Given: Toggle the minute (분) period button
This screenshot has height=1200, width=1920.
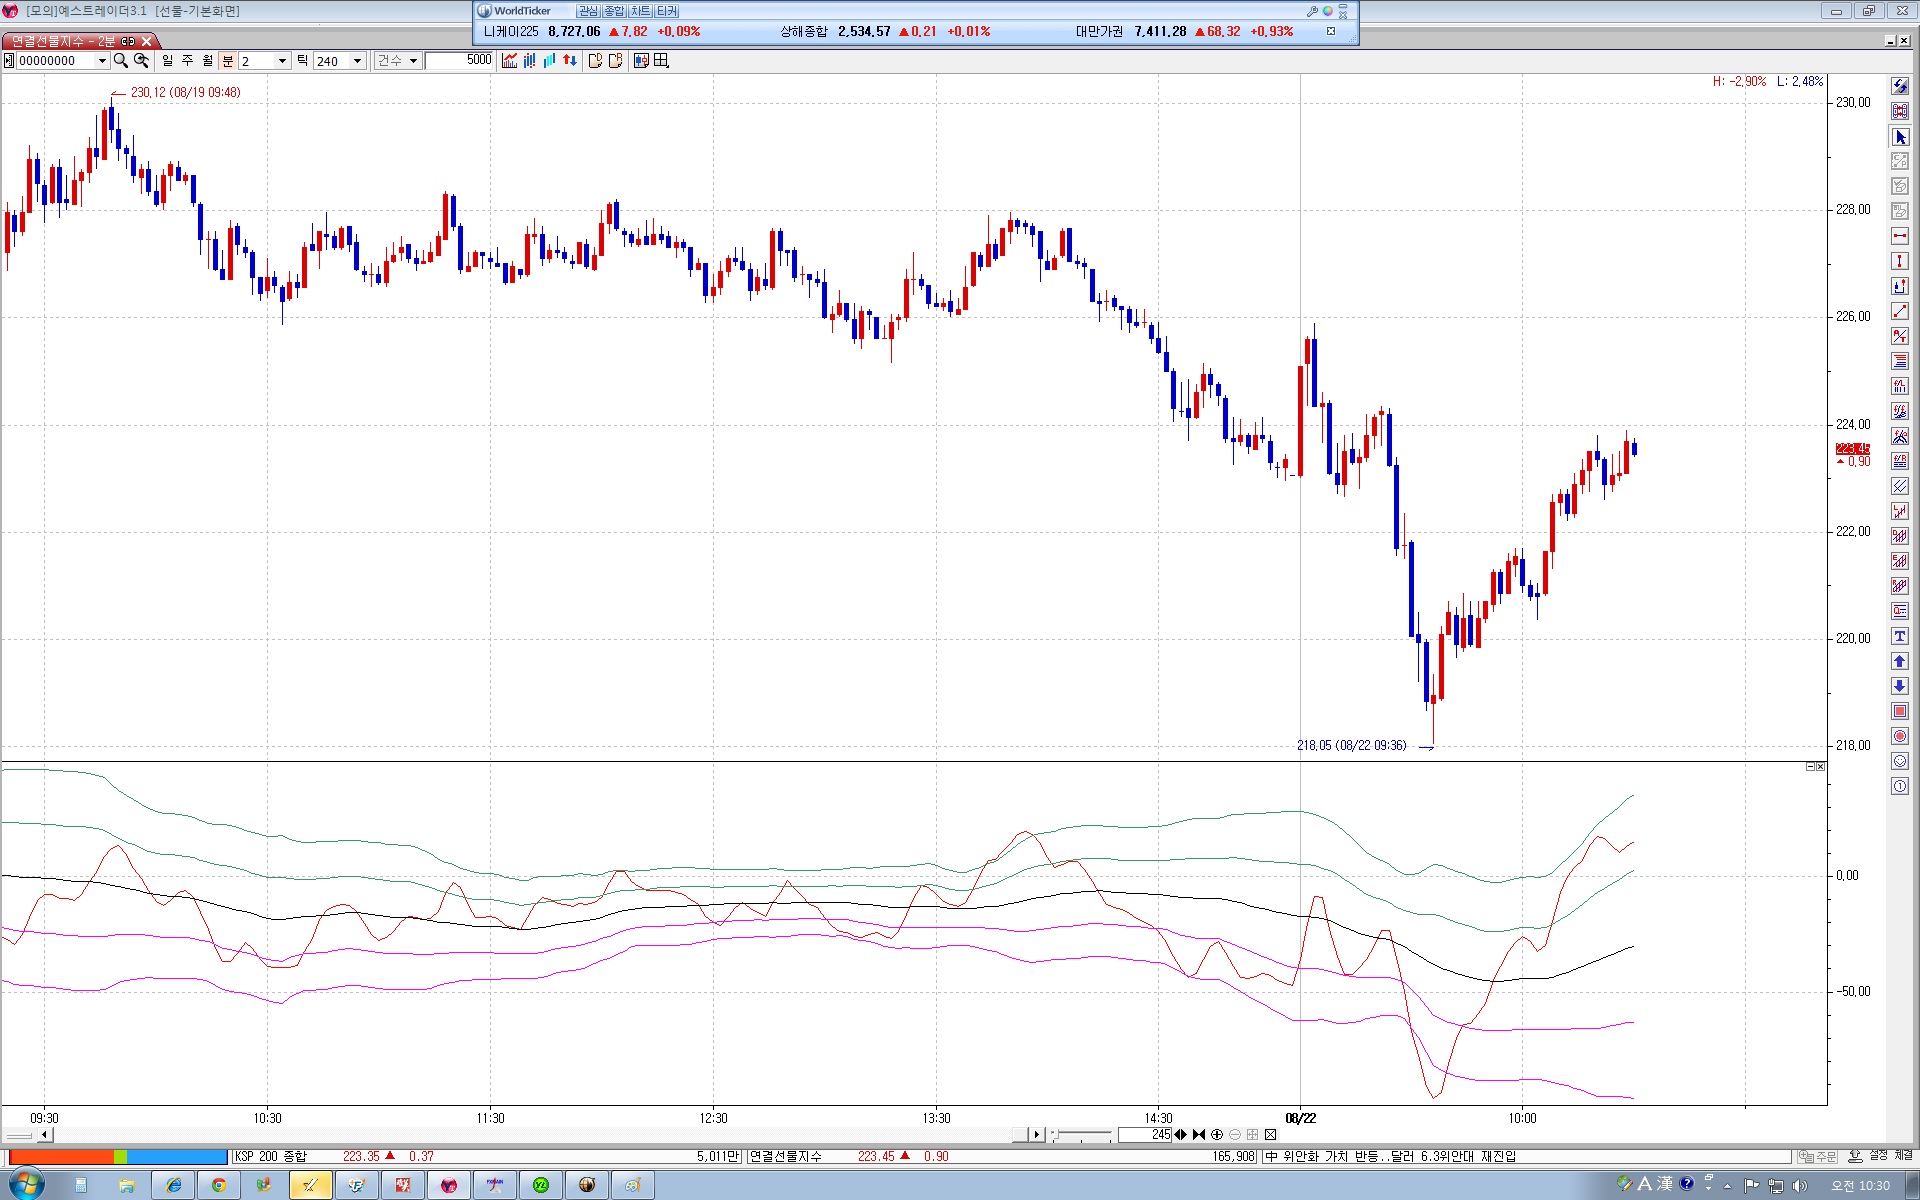Looking at the screenshot, I should pos(227,61).
